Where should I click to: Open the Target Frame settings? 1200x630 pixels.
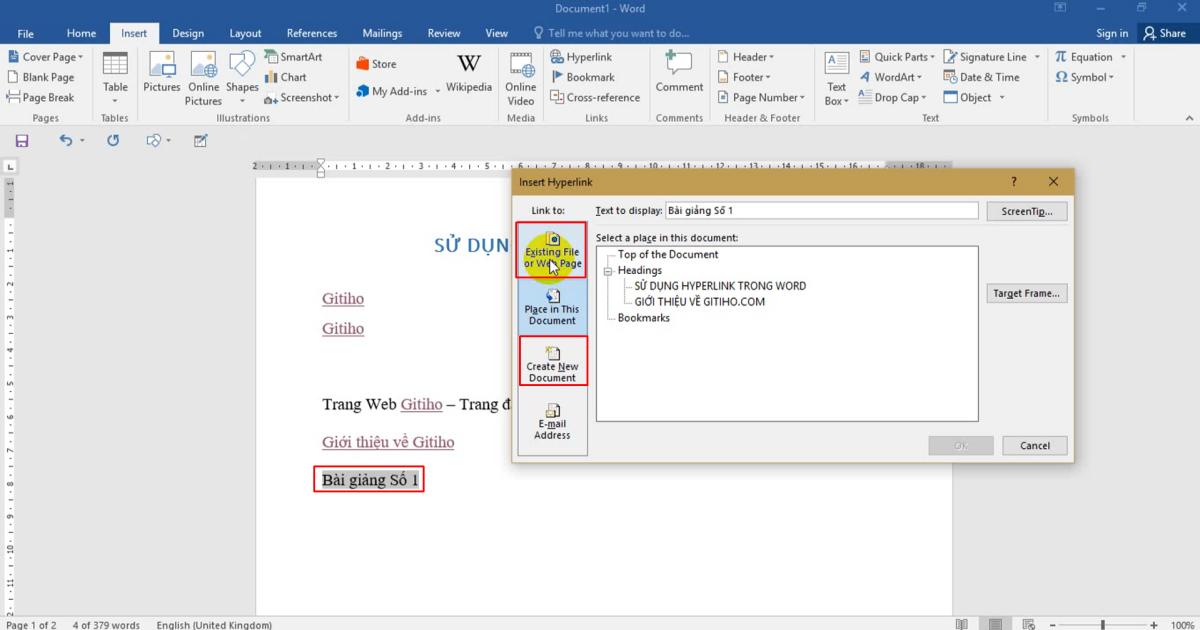click(x=1026, y=292)
